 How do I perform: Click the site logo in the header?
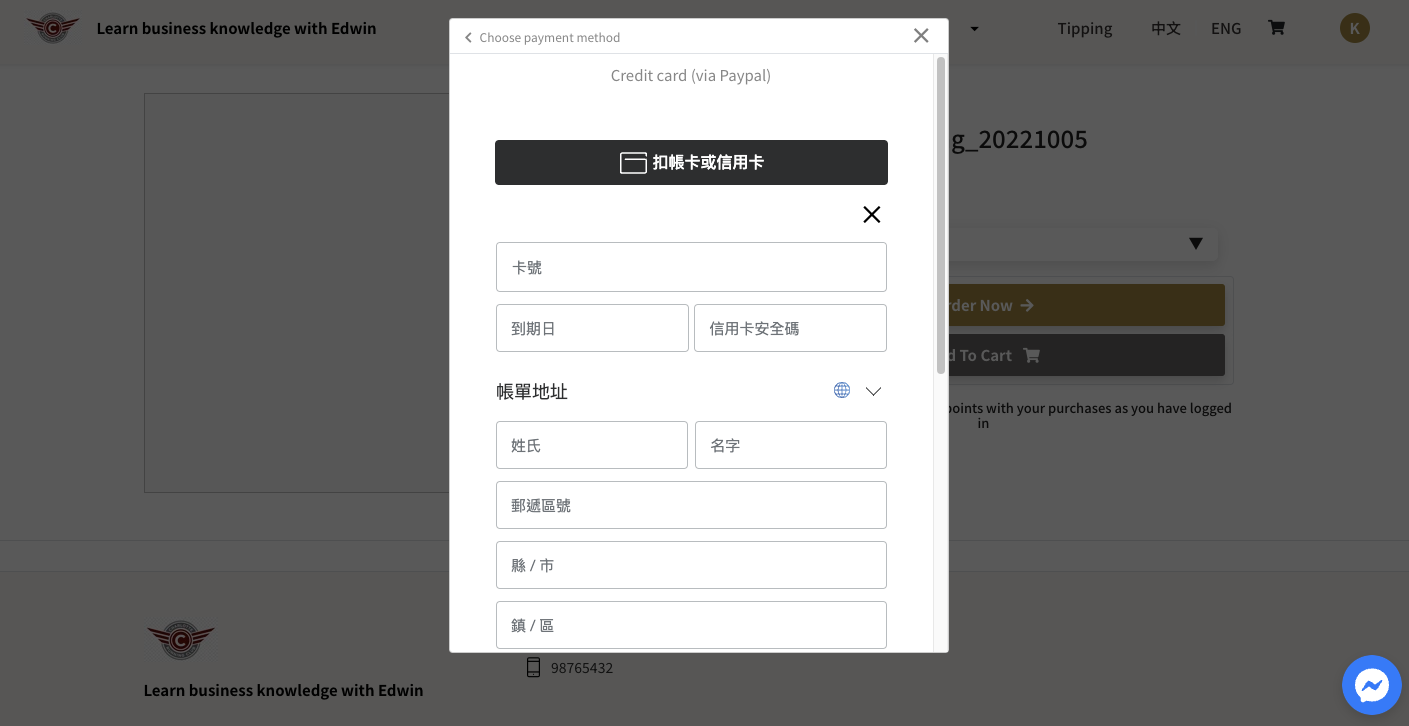coord(52,28)
